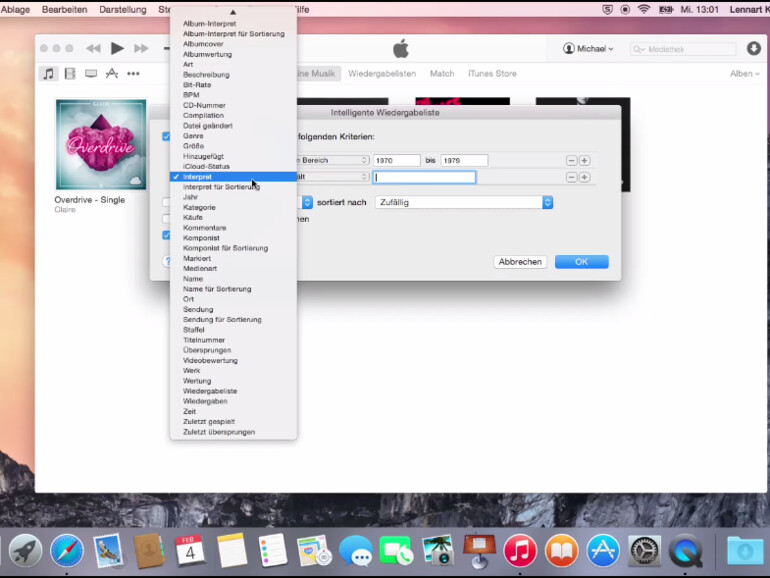
Task: Launch Launchpad from the Dock
Action: click(25, 550)
